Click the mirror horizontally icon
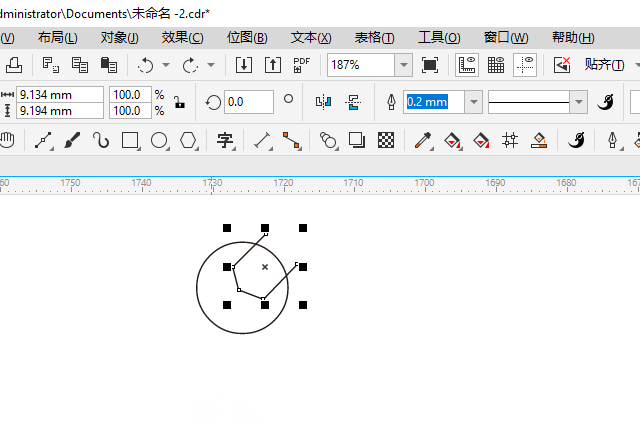Image resolution: width=640 pixels, height=424 pixels. pyautogui.click(x=323, y=102)
